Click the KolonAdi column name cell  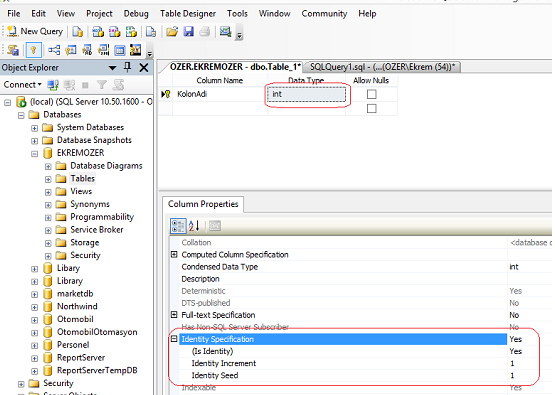[x=220, y=94]
